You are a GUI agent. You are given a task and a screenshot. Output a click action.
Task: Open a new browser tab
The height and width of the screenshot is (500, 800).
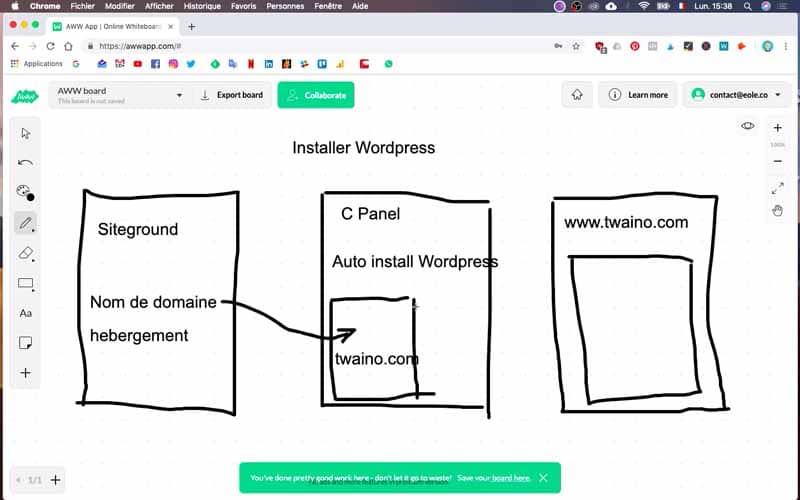pos(191,27)
